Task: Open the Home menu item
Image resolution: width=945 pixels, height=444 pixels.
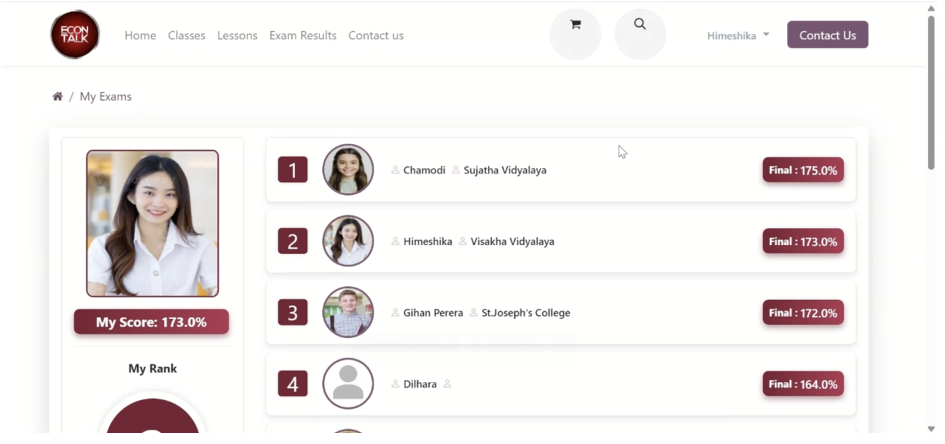Action: [140, 35]
